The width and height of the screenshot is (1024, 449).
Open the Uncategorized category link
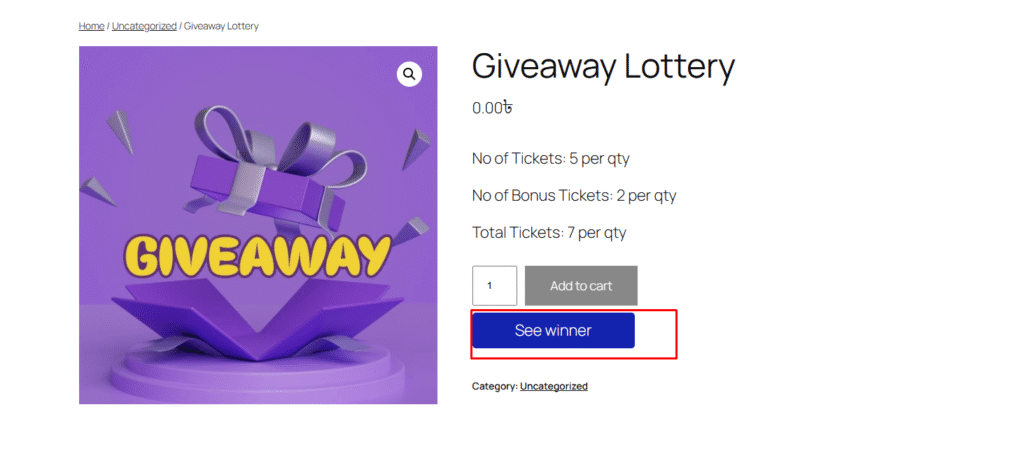[553, 386]
